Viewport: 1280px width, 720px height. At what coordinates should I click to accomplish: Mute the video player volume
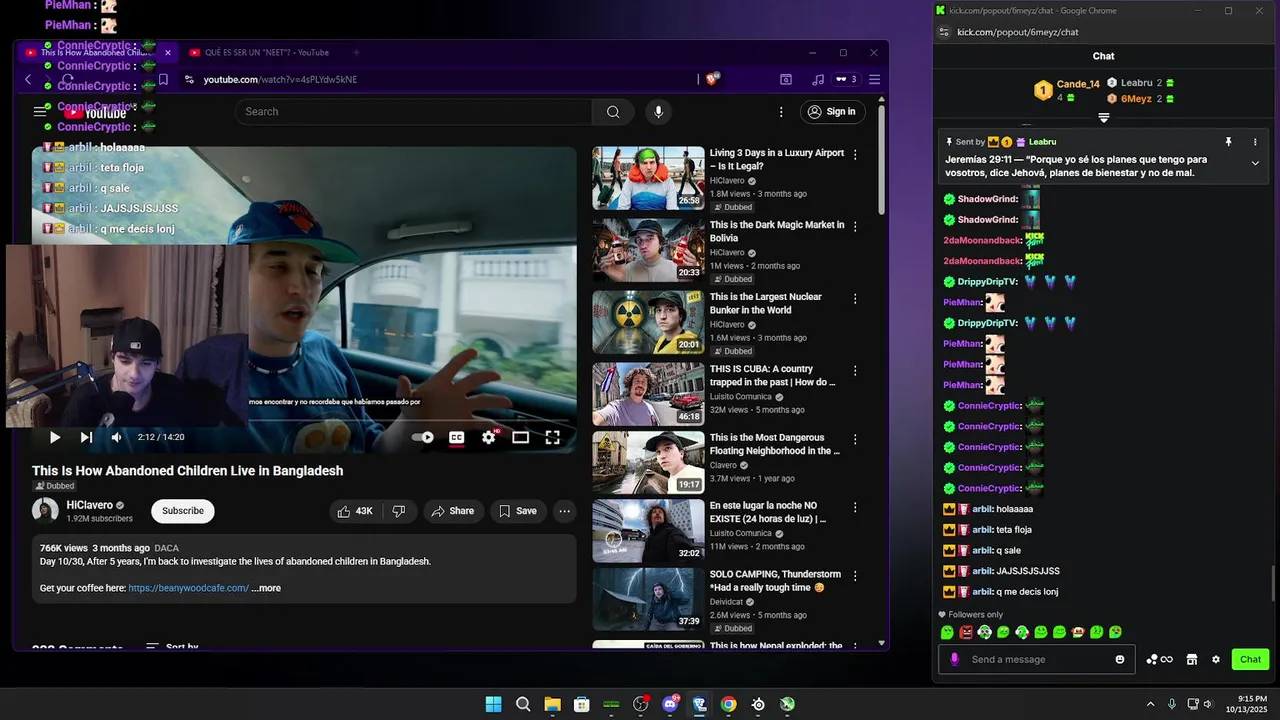point(116,437)
